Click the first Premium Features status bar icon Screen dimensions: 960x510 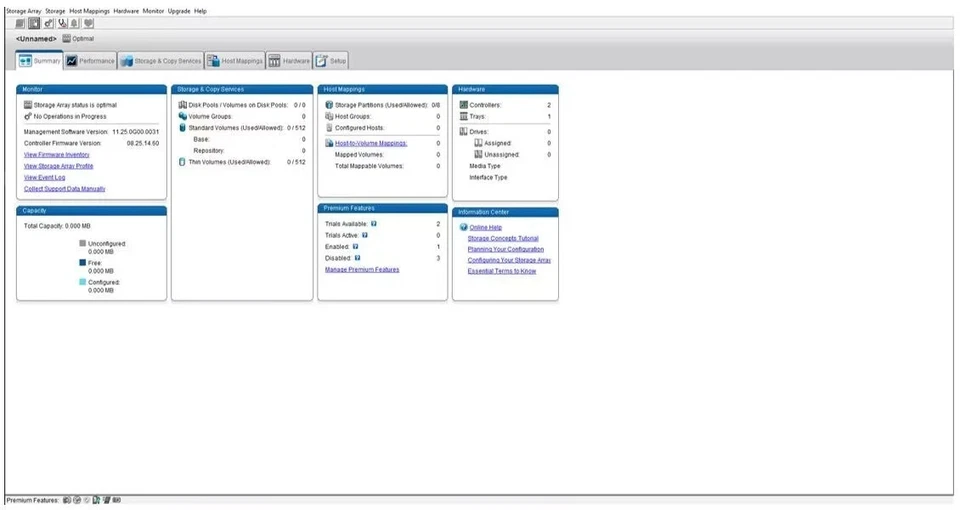click(67, 500)
